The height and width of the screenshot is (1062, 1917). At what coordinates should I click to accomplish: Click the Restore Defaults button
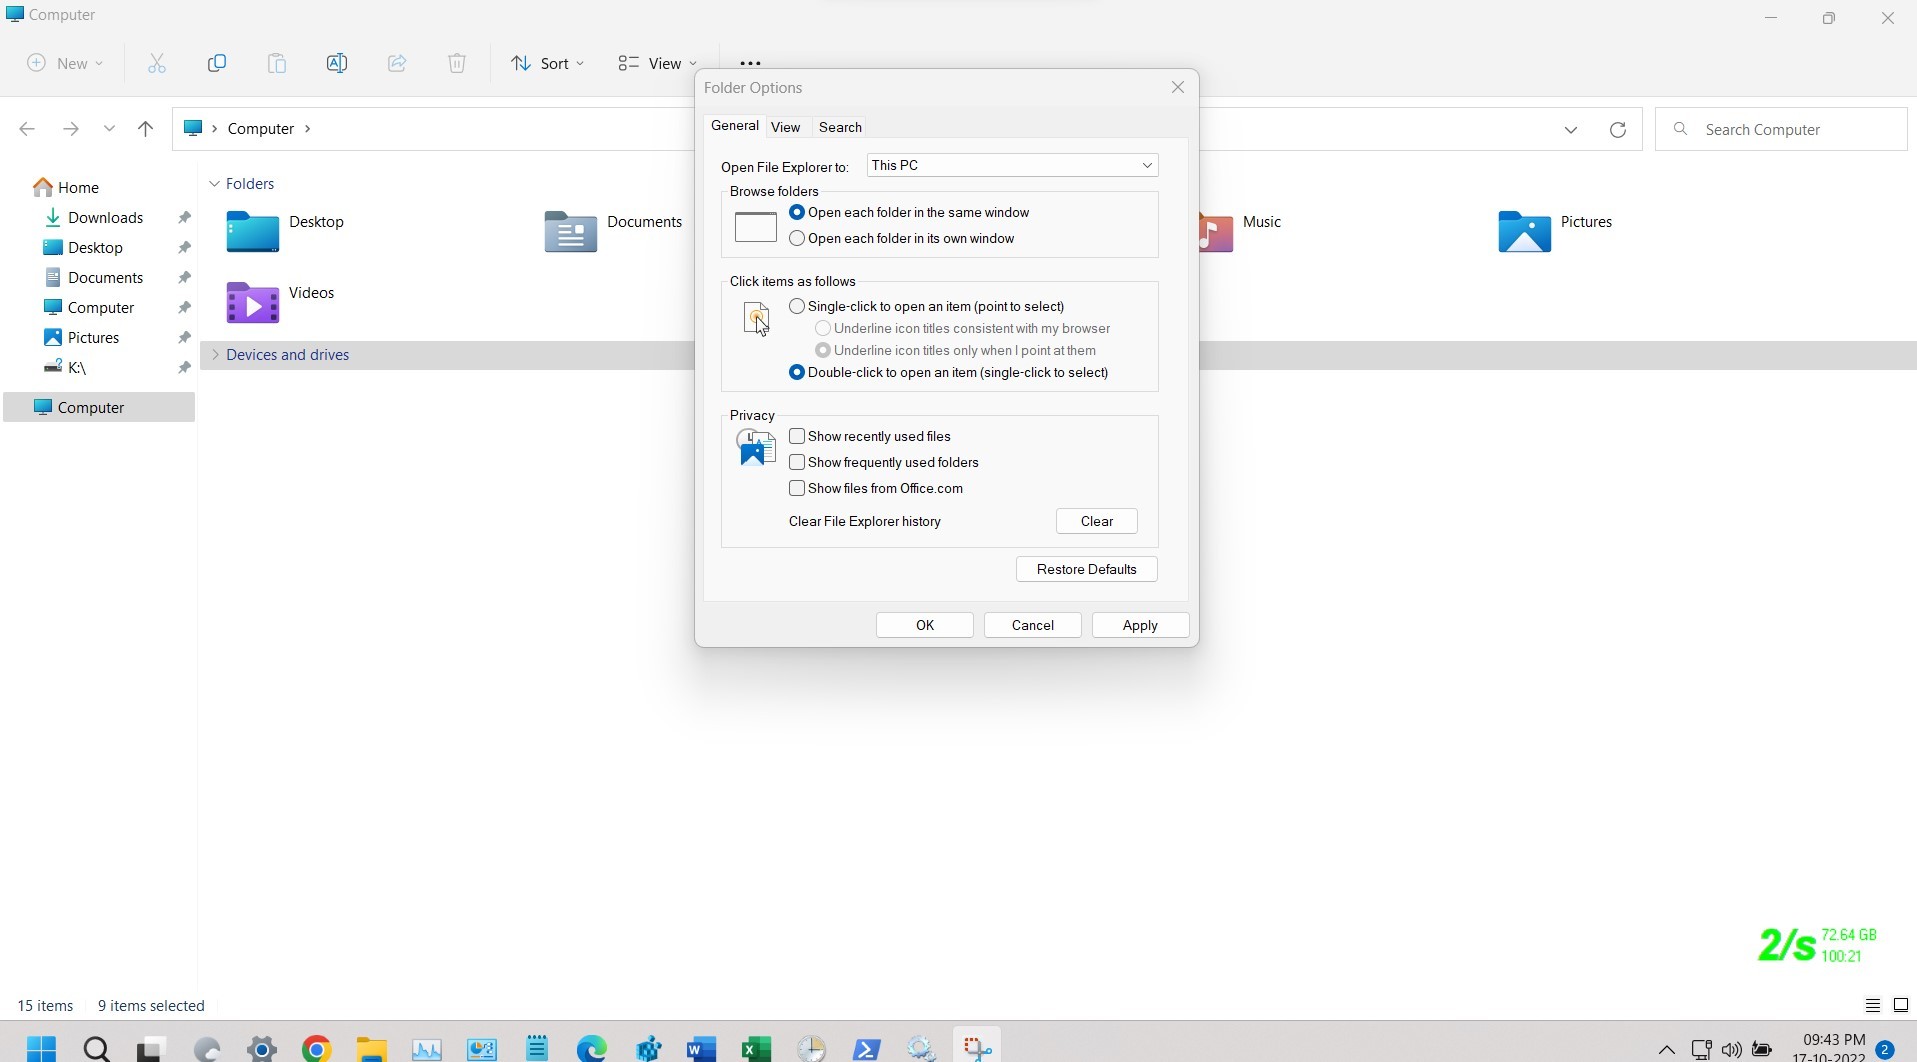(1087, 569)
